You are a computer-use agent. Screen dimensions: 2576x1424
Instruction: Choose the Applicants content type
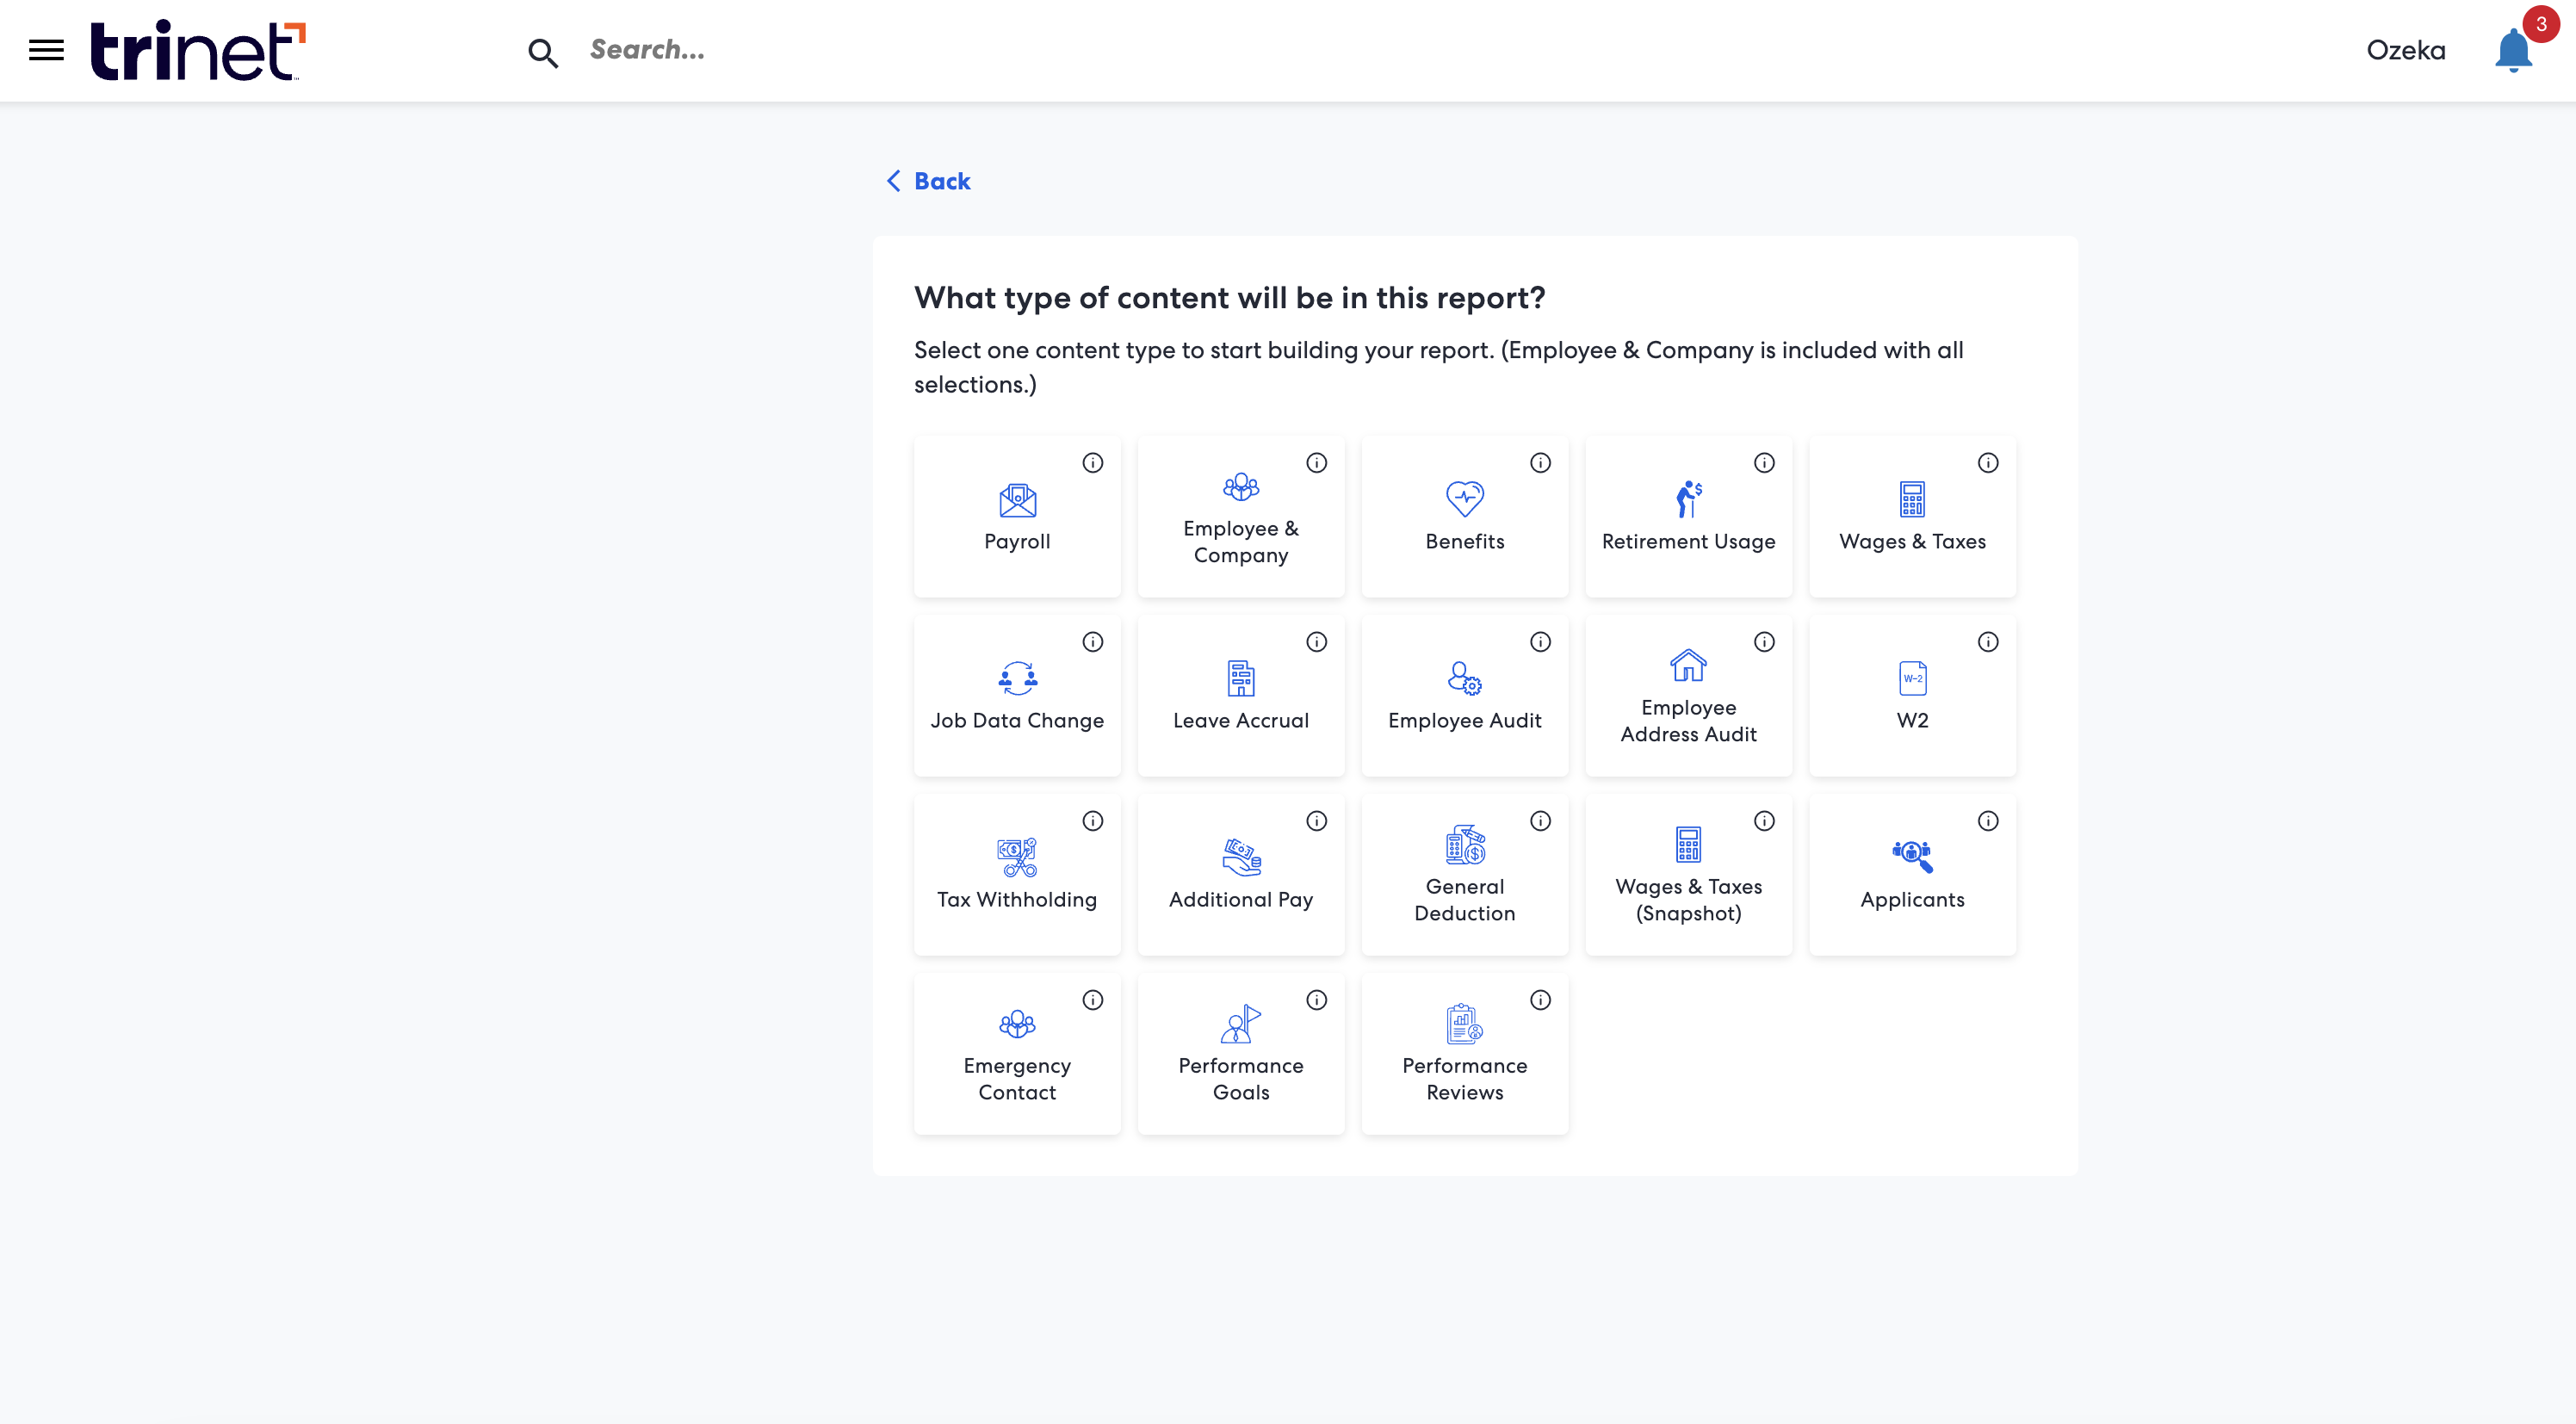1913,875
